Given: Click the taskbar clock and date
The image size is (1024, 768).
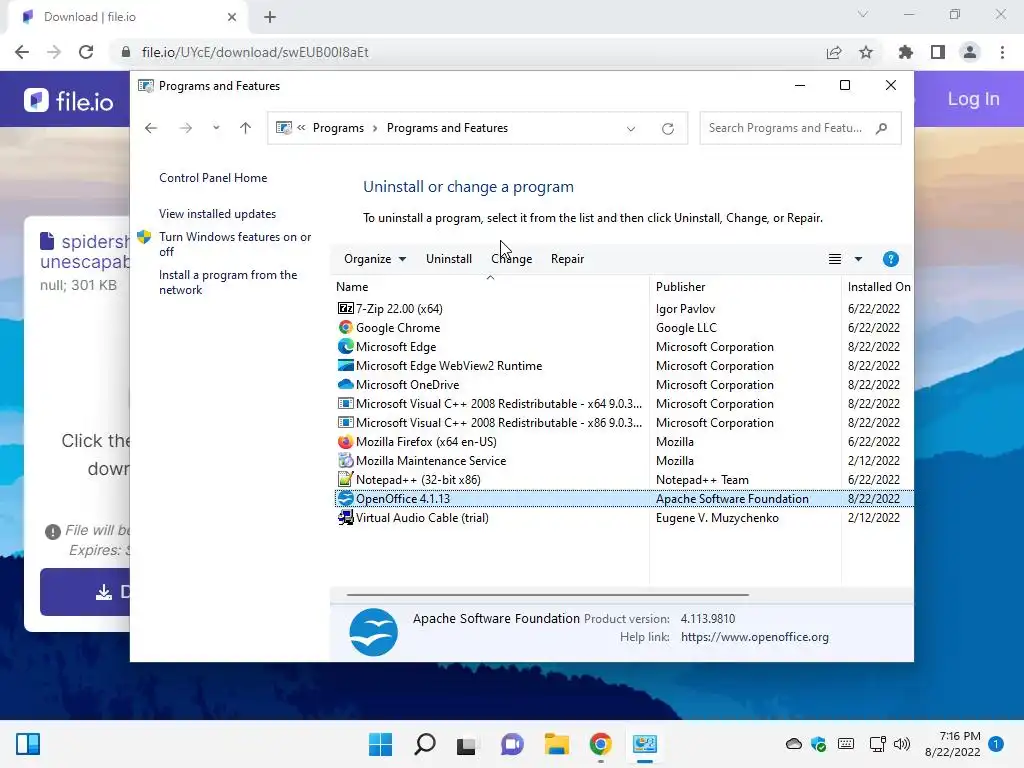Looking at the screenshot, I should [952, 744].
